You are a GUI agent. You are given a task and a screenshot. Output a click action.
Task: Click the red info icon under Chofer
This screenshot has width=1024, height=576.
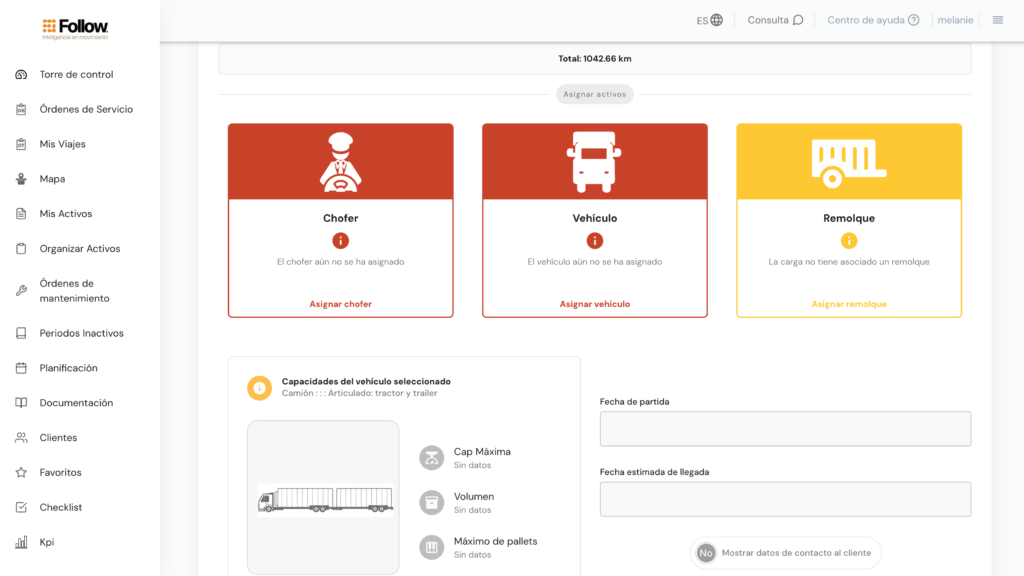[x=341, y=241]
